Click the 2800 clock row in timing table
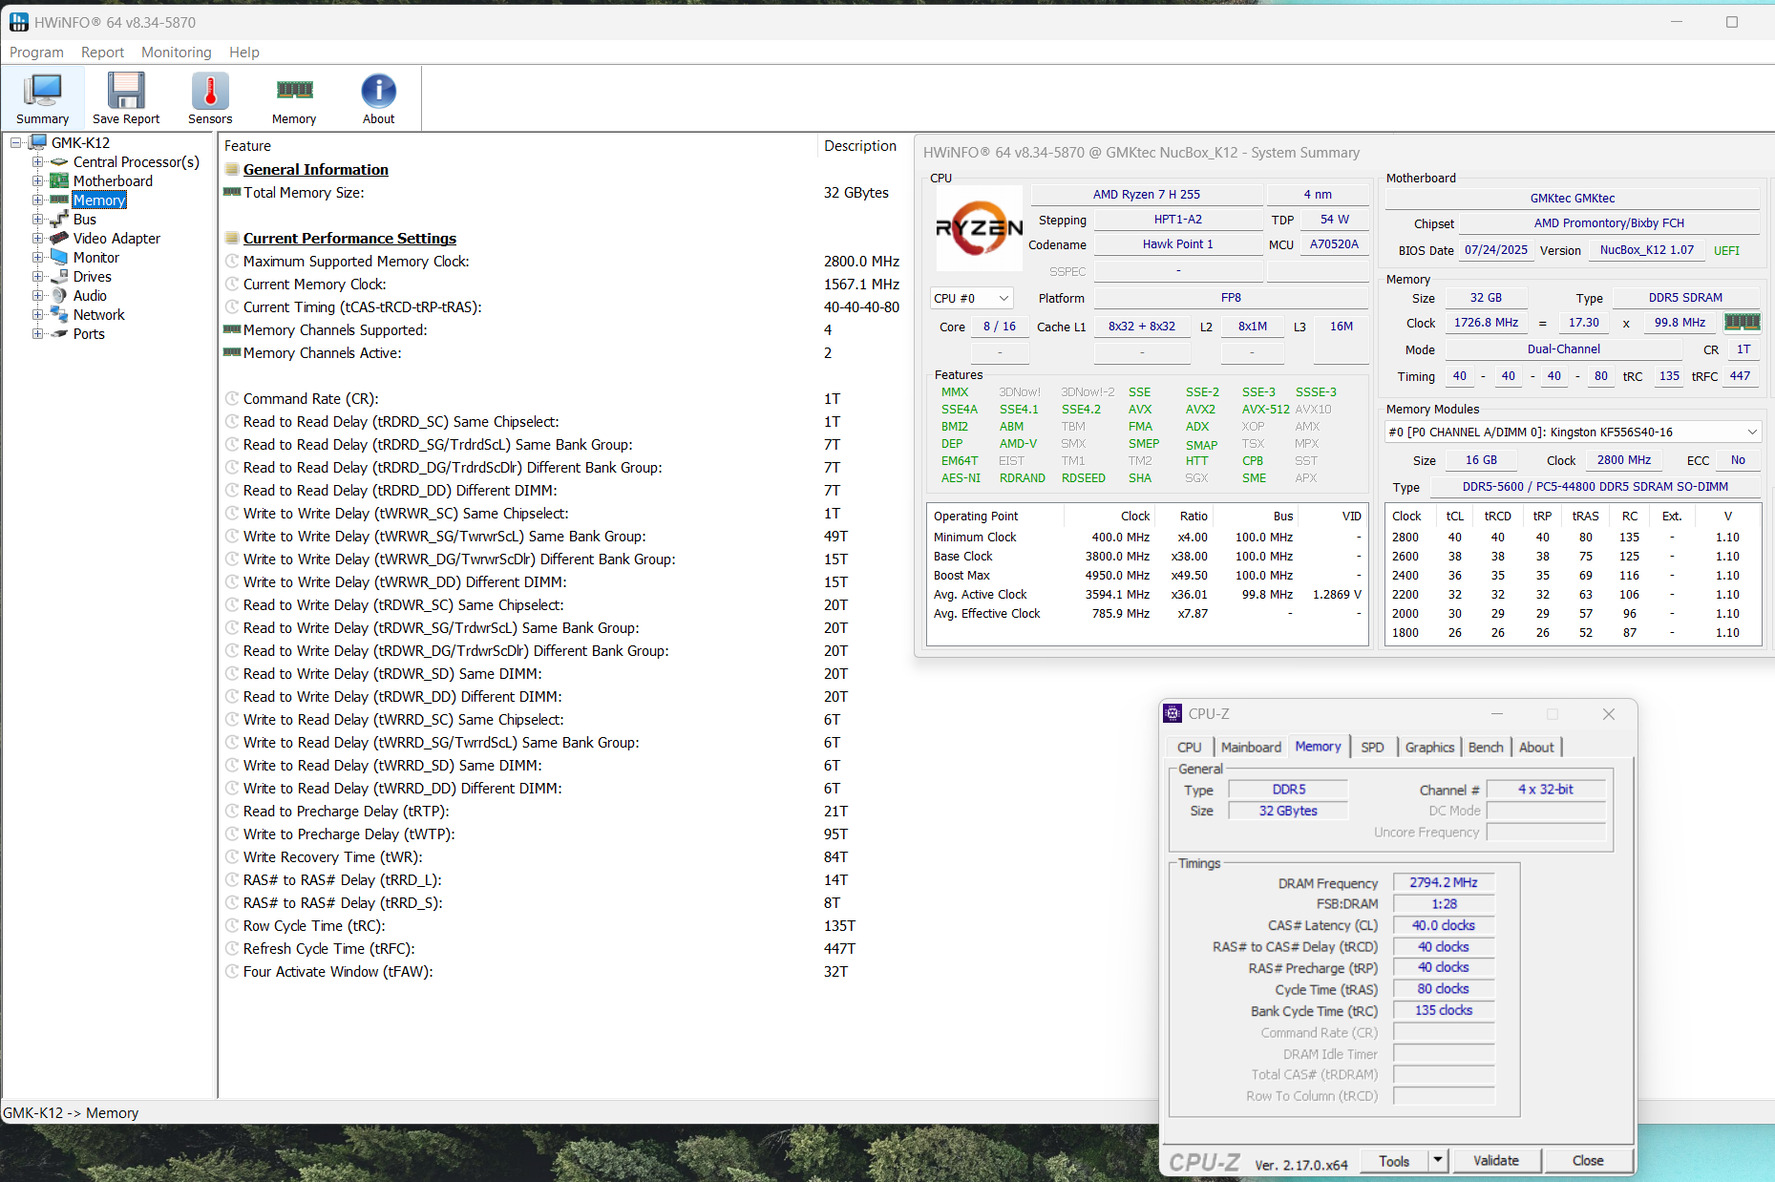 [1573, 537]
